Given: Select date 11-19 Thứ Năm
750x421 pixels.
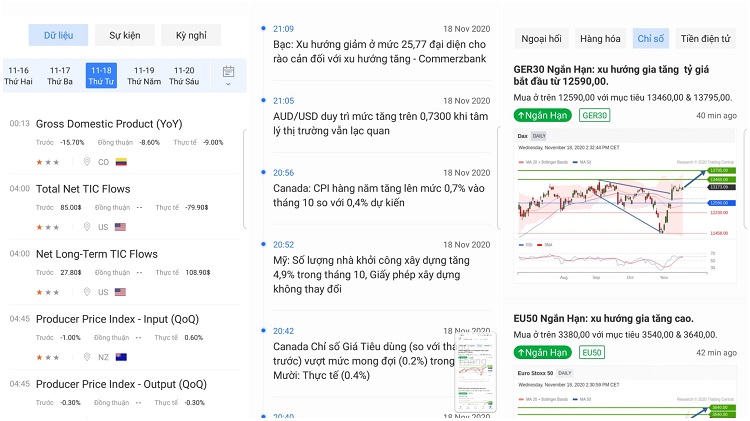Looking at the screenshot, I should click(x=144, y=76).
